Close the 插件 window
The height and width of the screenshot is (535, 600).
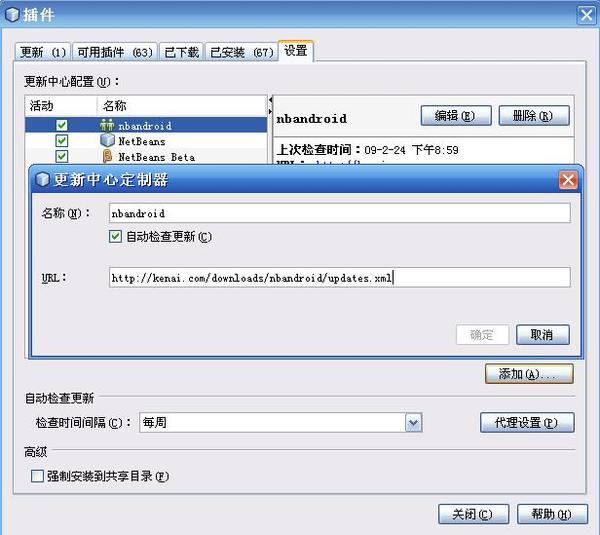(587, 16)
